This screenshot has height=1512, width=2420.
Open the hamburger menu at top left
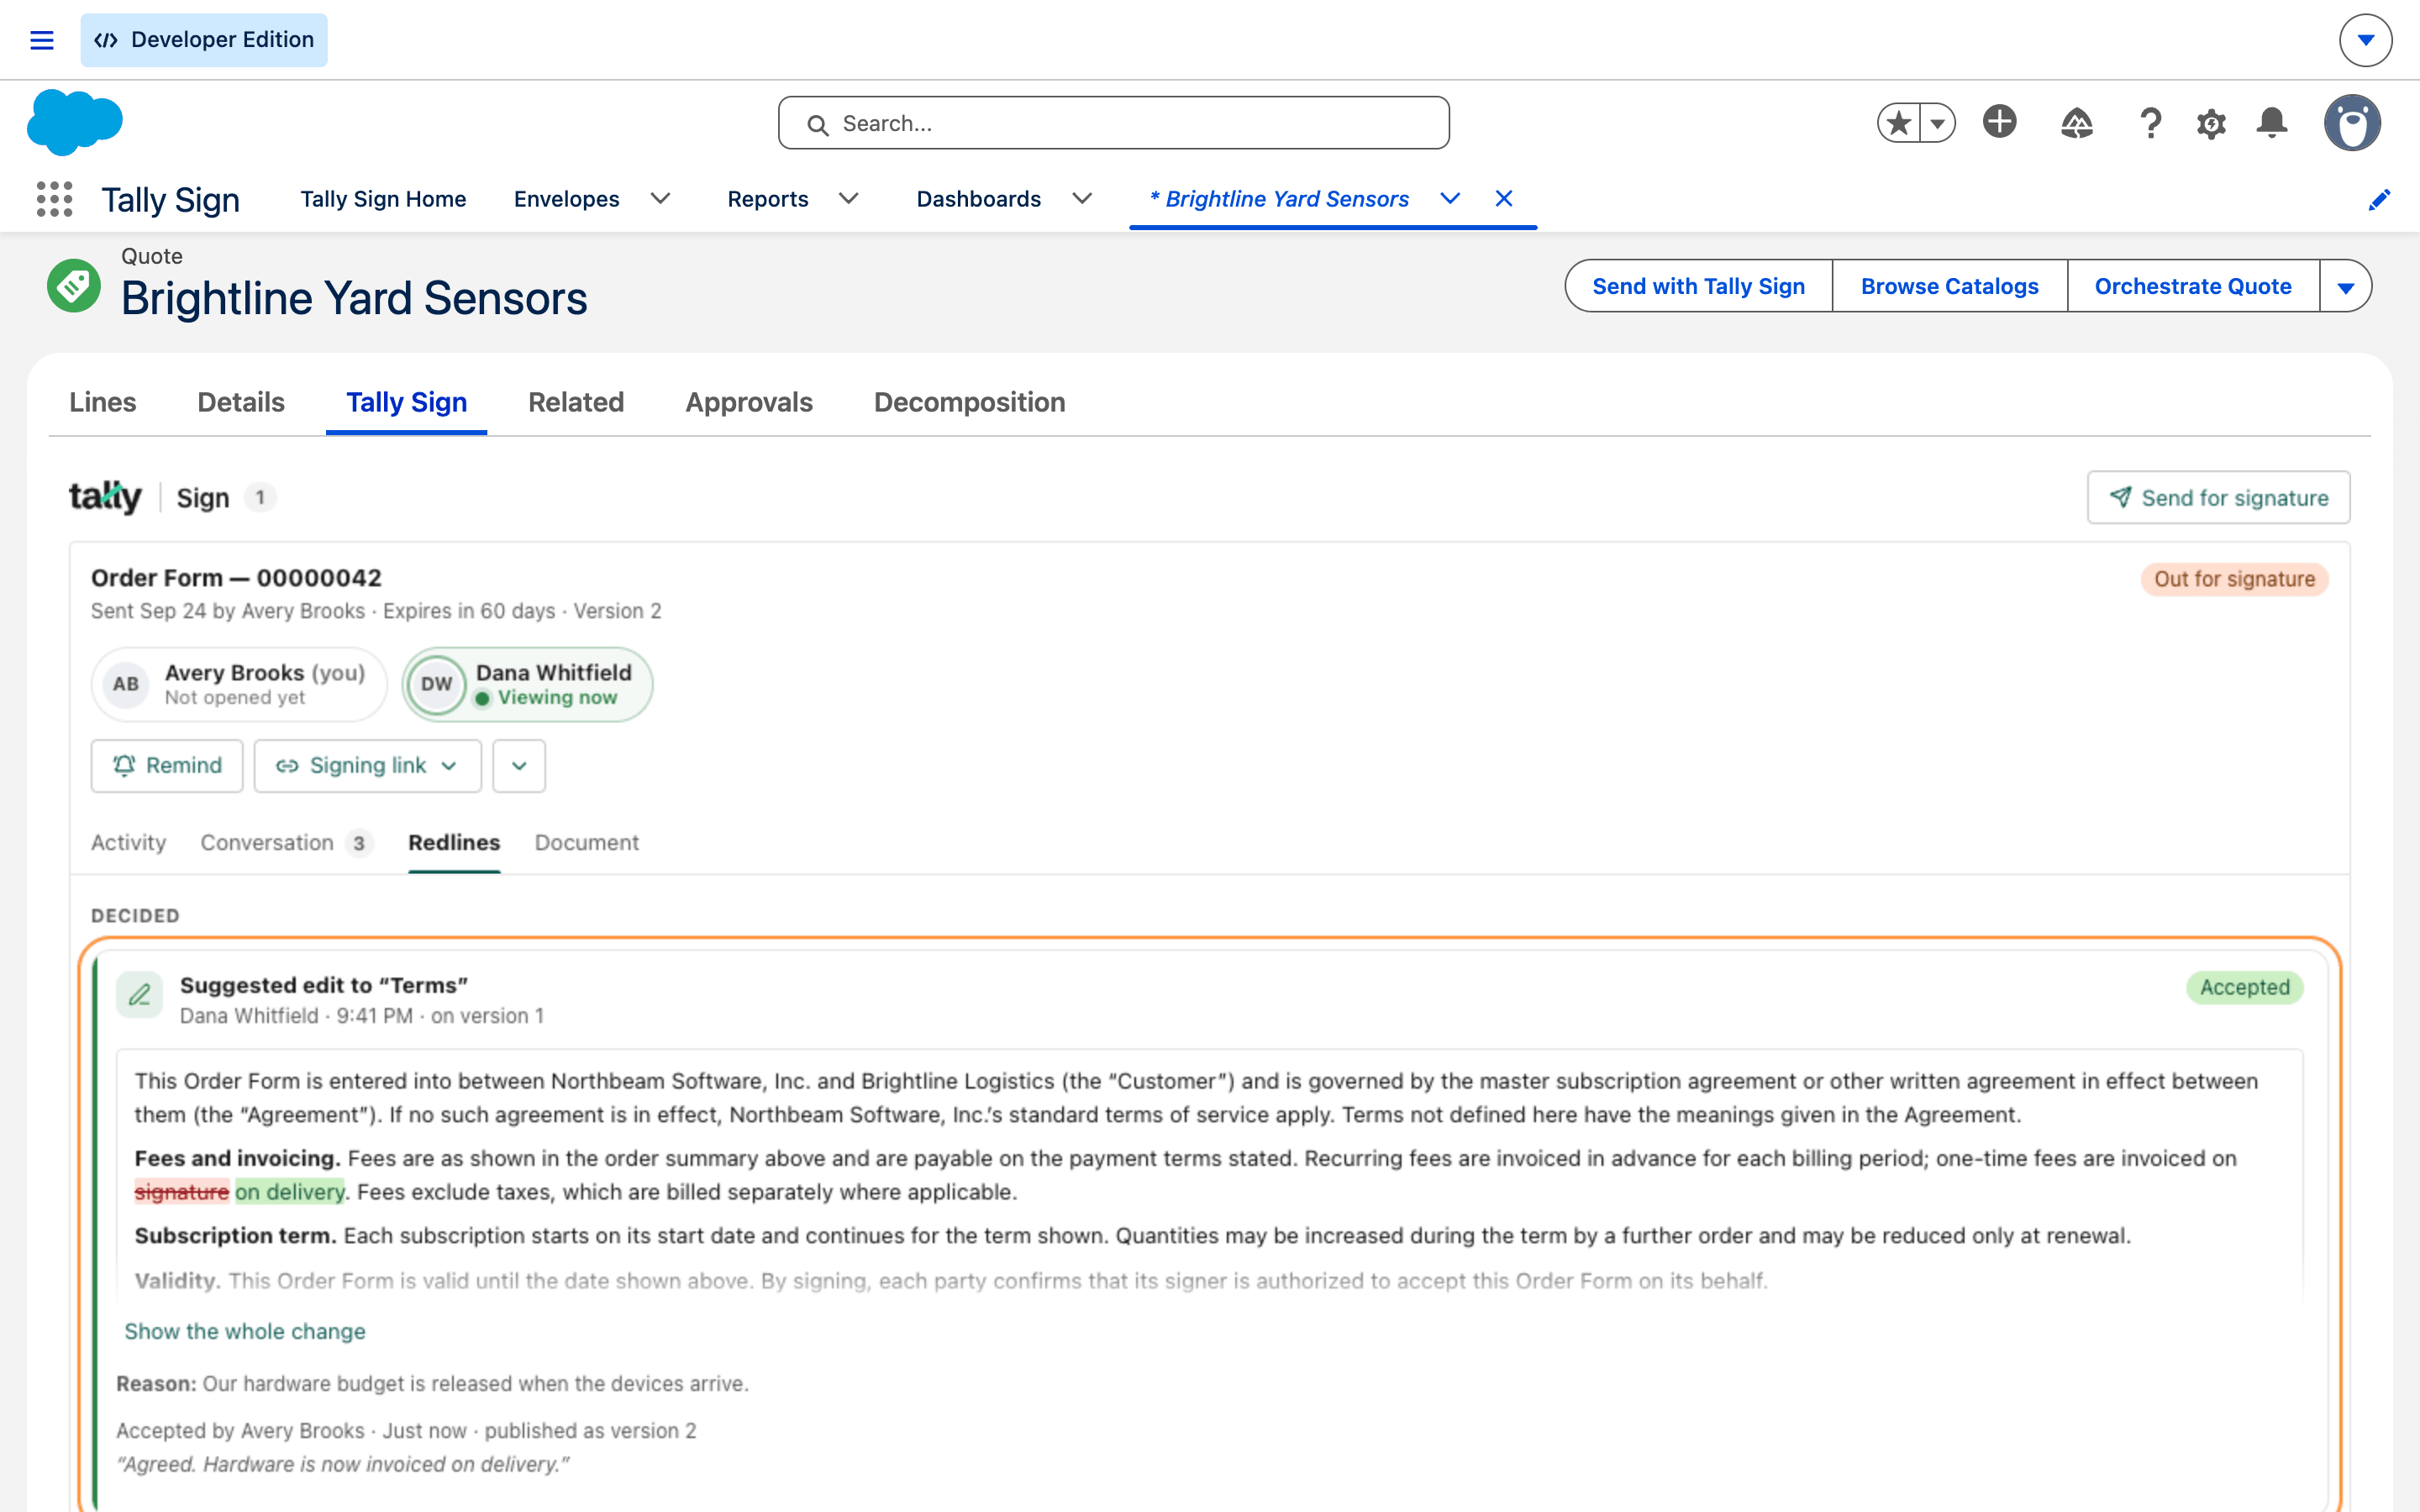pos(42,40)
